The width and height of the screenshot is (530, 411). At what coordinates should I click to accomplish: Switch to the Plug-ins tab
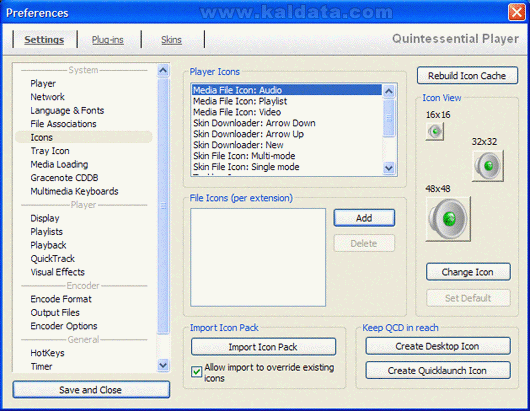click(107, 40)
